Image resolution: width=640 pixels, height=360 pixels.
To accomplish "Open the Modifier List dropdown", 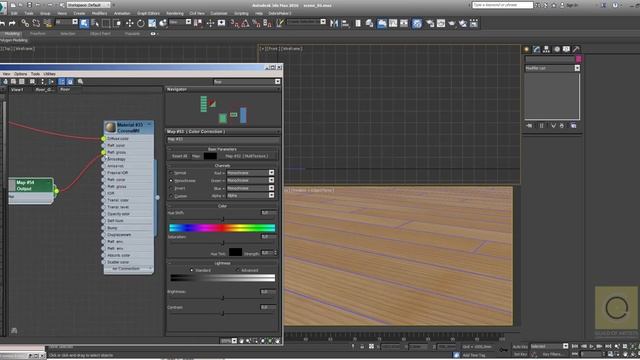I will point(552,68).
